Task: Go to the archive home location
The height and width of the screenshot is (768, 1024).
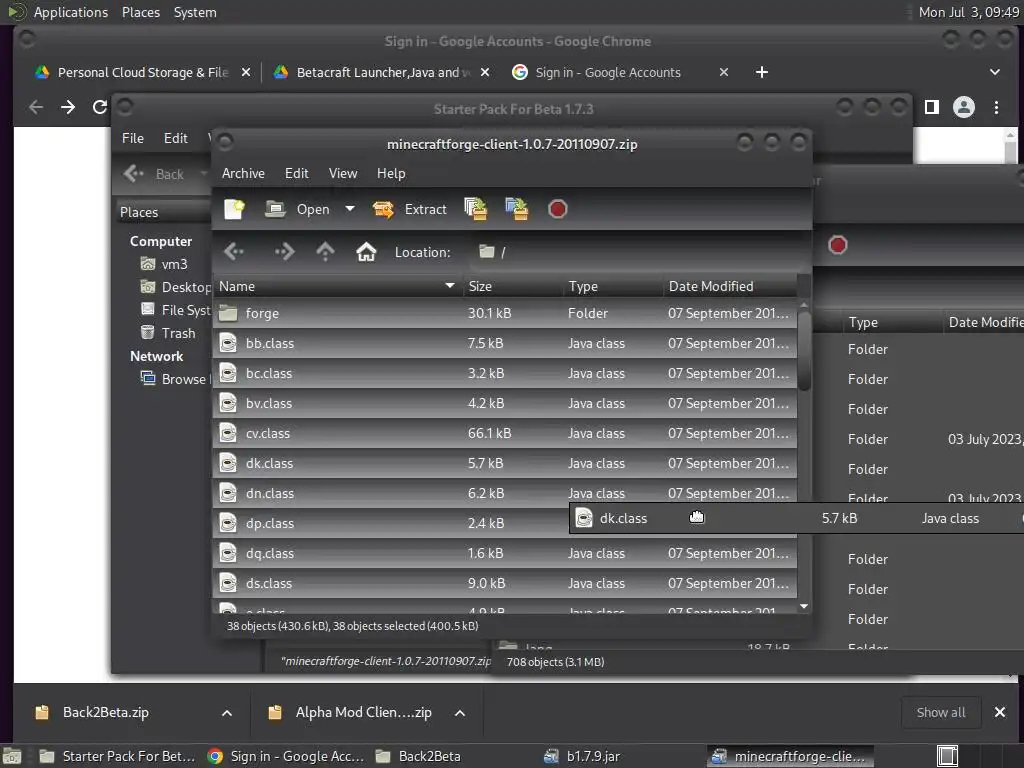Action: [366, 251]
